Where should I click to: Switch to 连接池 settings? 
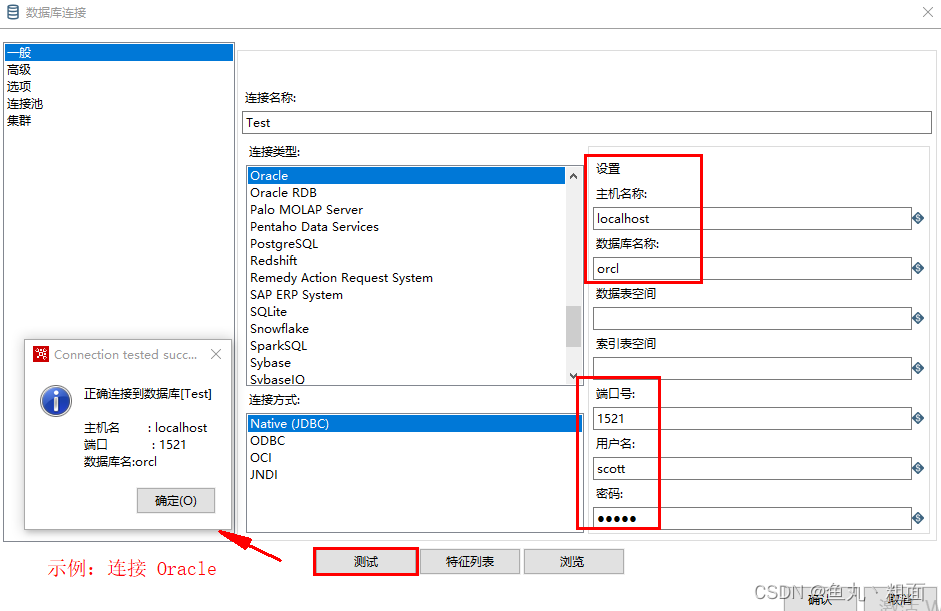[x=119, y=103]
